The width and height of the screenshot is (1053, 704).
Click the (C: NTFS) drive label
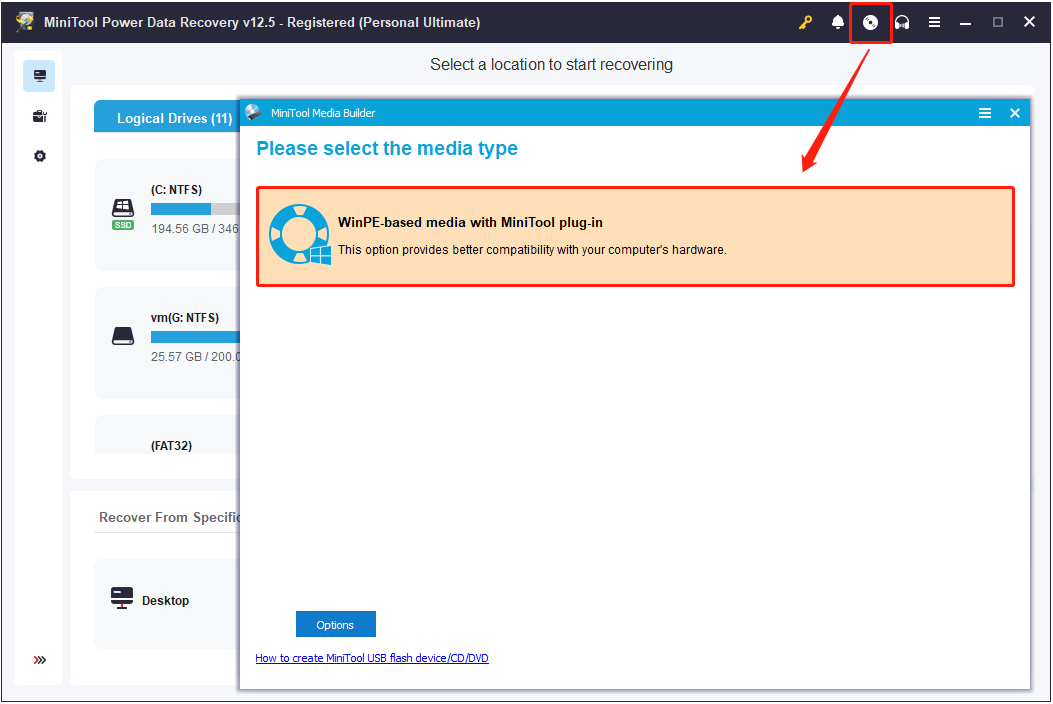[x=176, y=189]
